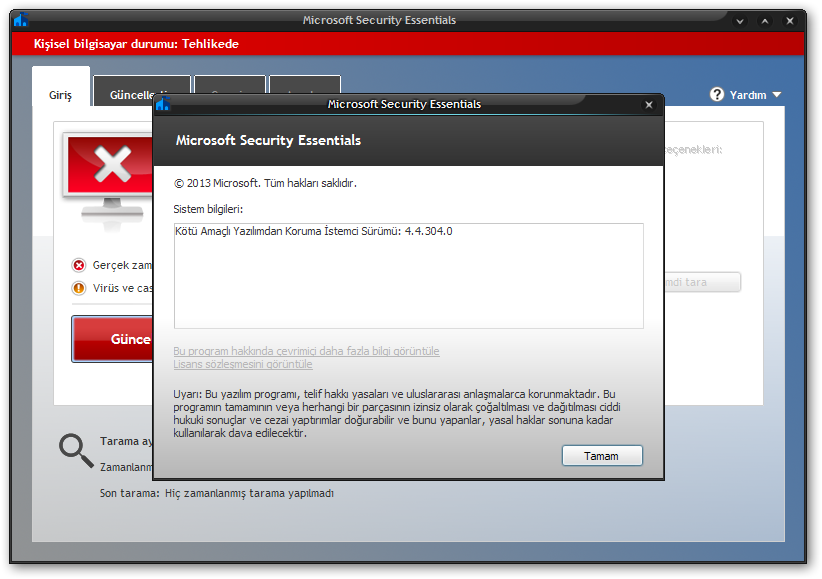The image size is (822, 579).
Task: Click 'Kişisel bilgisayar durumu: Tehlikede' status banner
Action: coord(408,44)
